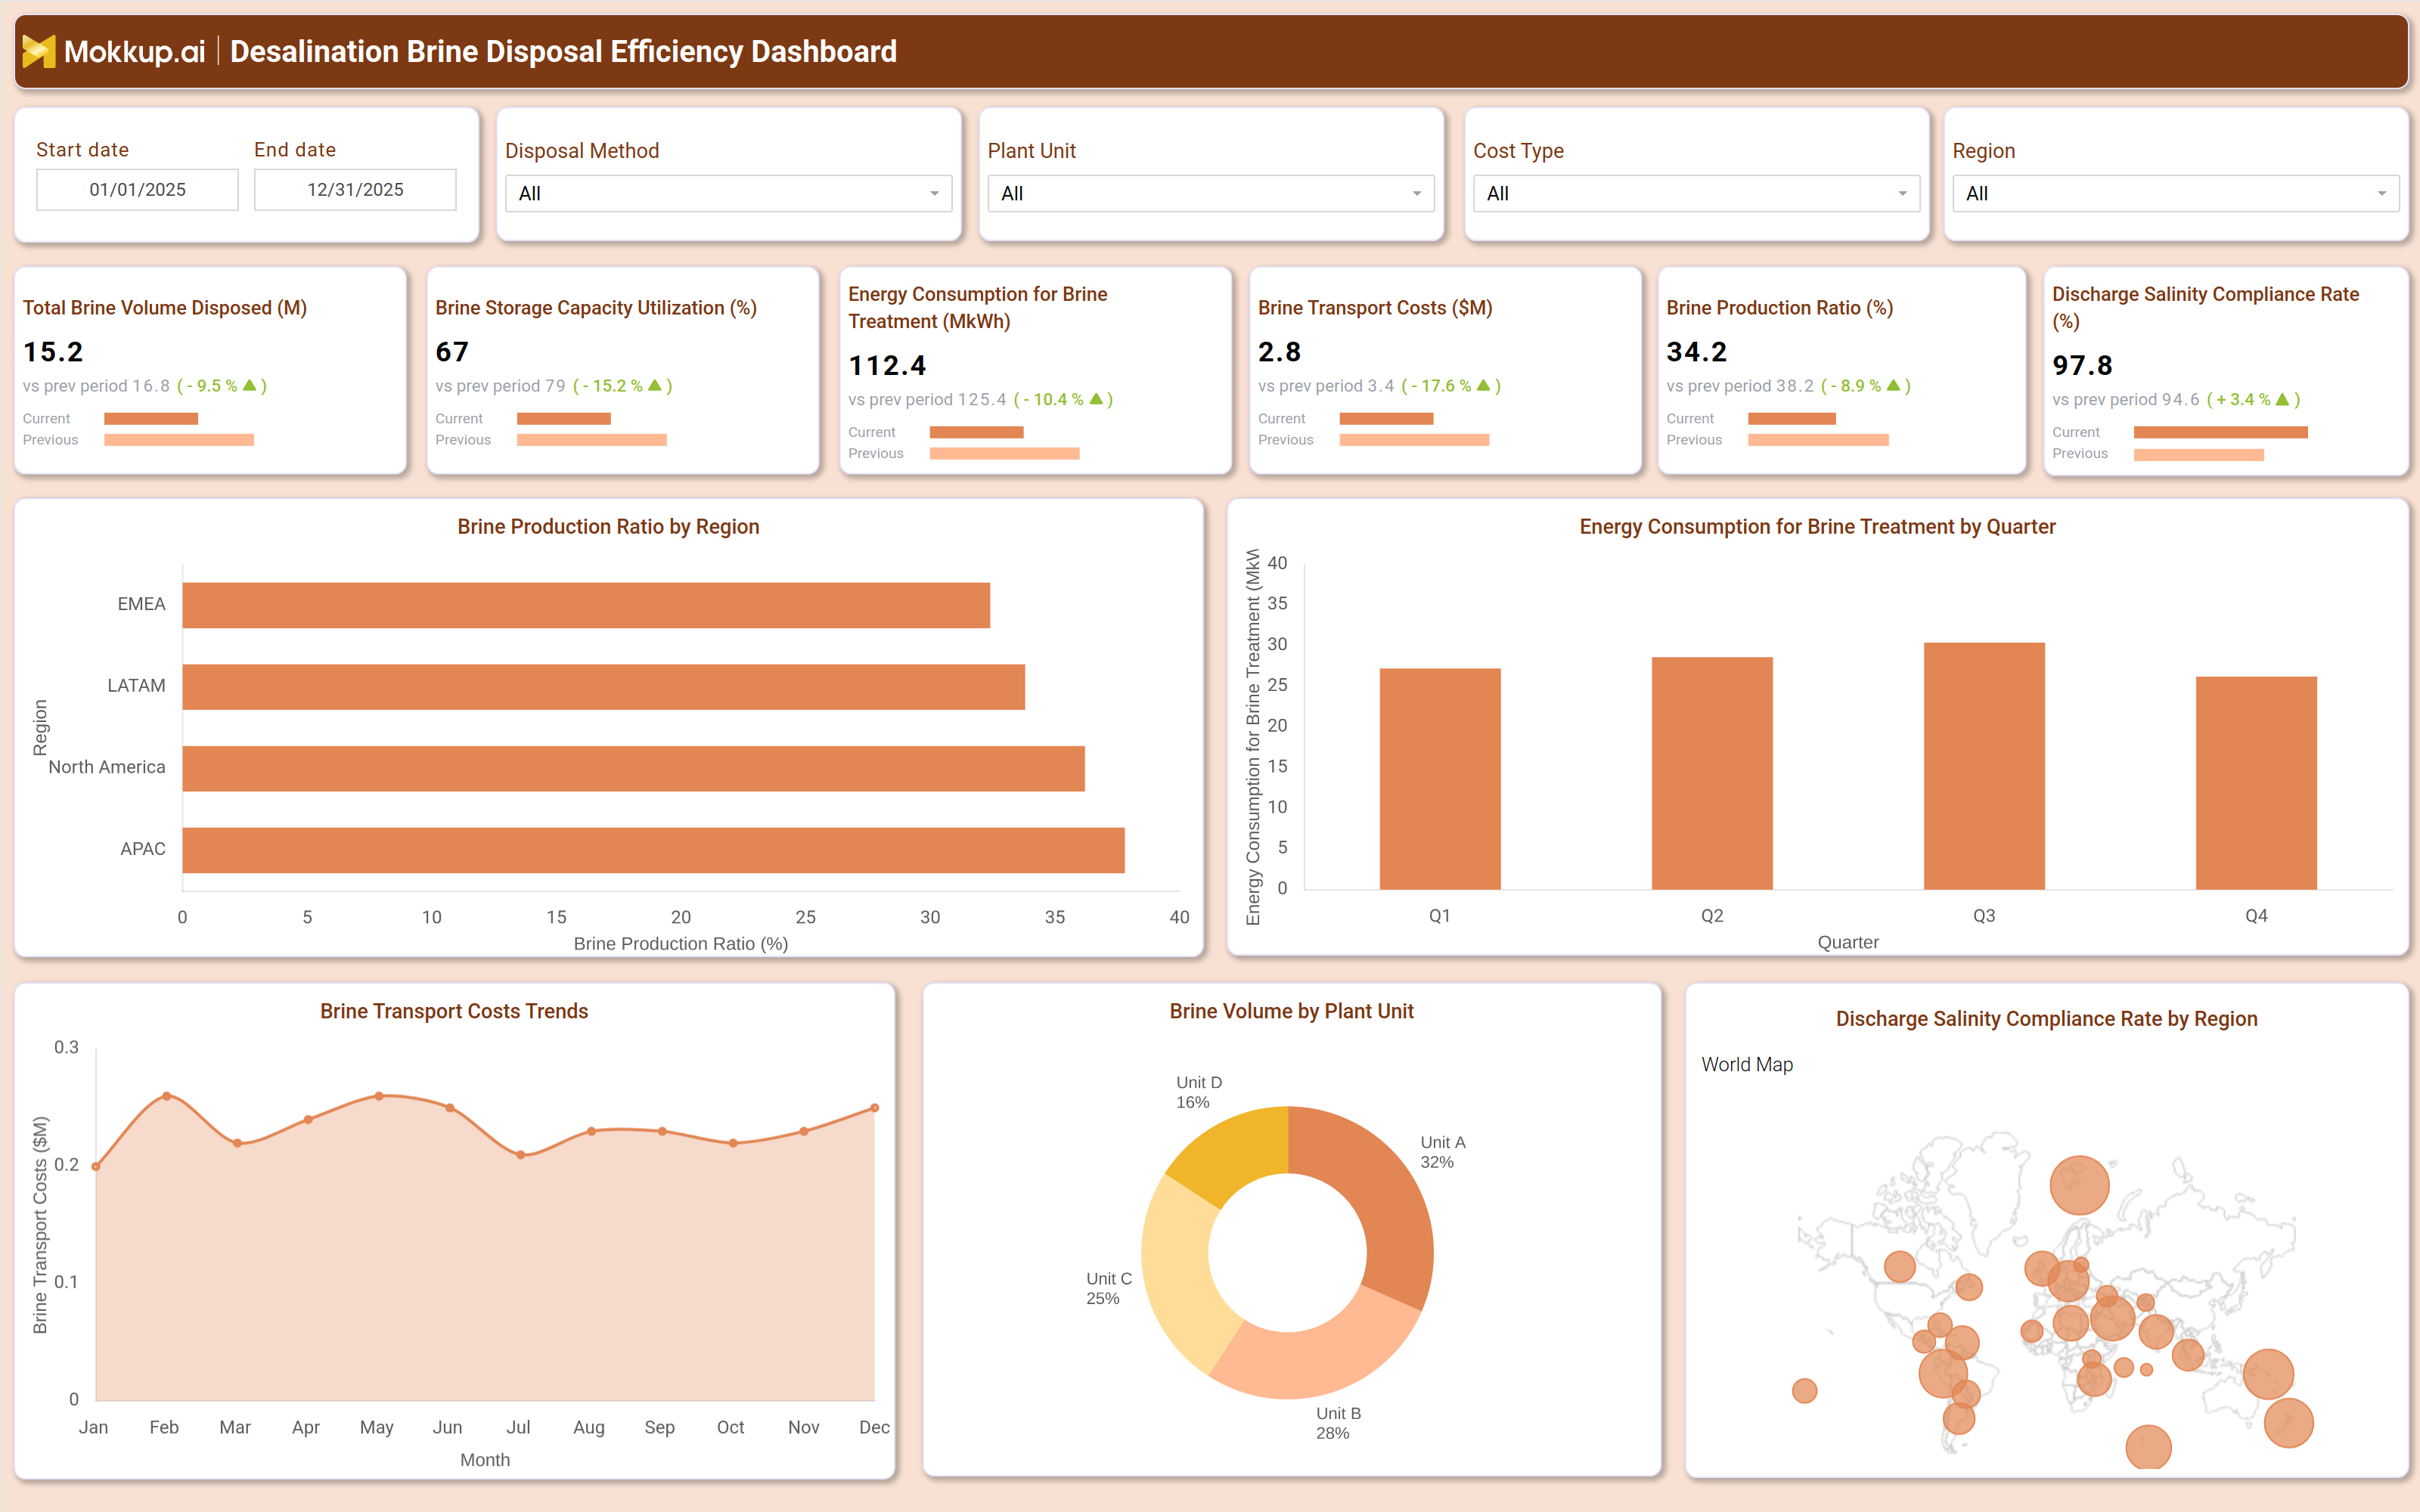Select the North America bar in region chart
Screen dimensions: 2420x1512
pyautogui.click(x=634, y=768)
